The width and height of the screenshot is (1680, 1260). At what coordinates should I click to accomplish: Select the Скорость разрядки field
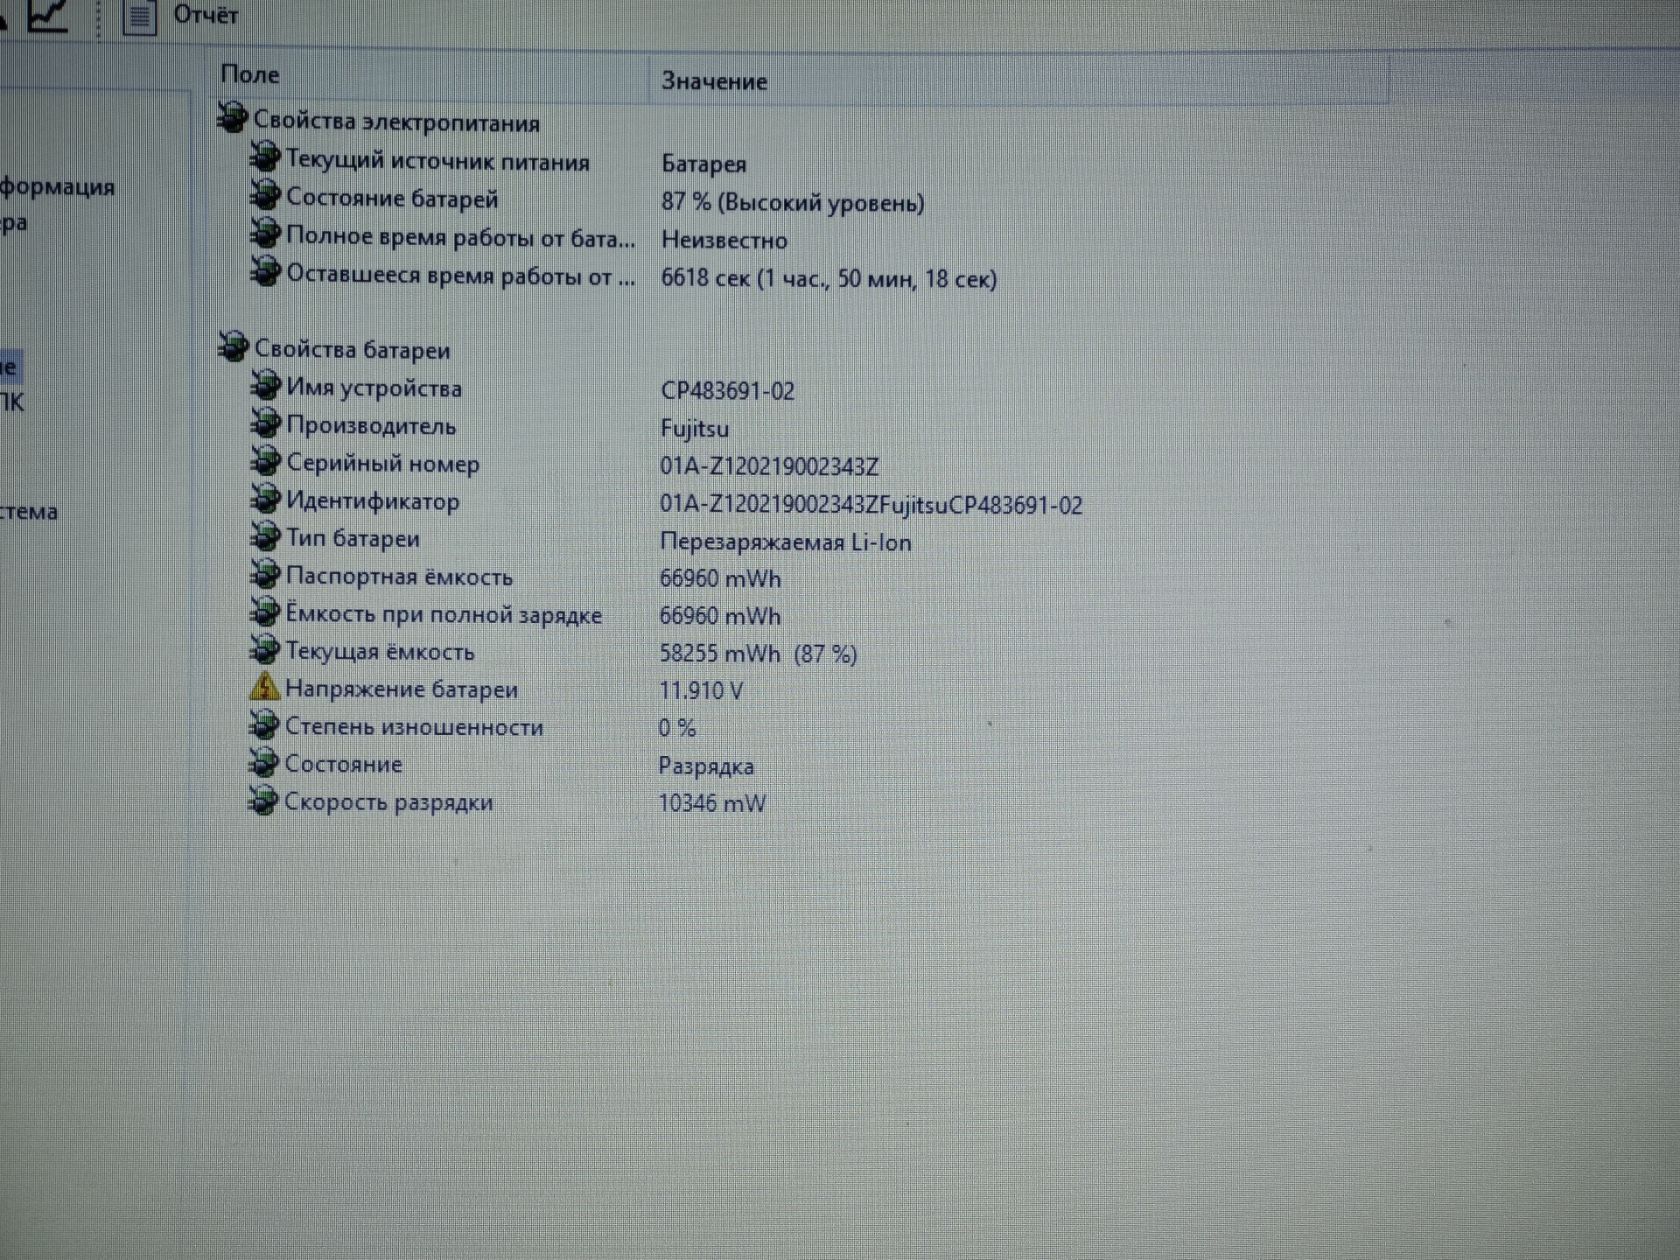[389, 802]
